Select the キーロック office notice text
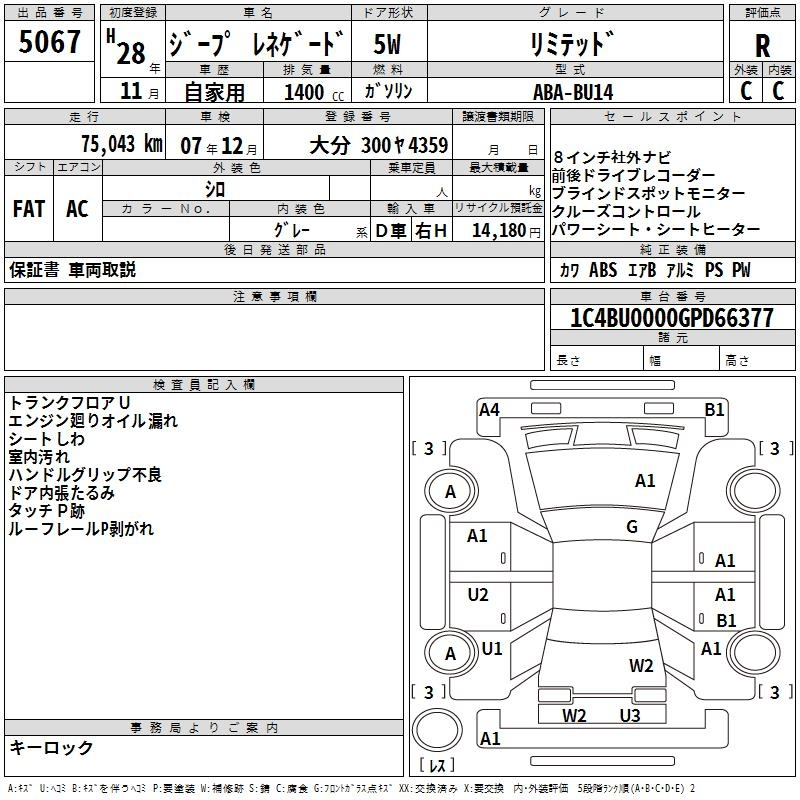 point(51,747)
